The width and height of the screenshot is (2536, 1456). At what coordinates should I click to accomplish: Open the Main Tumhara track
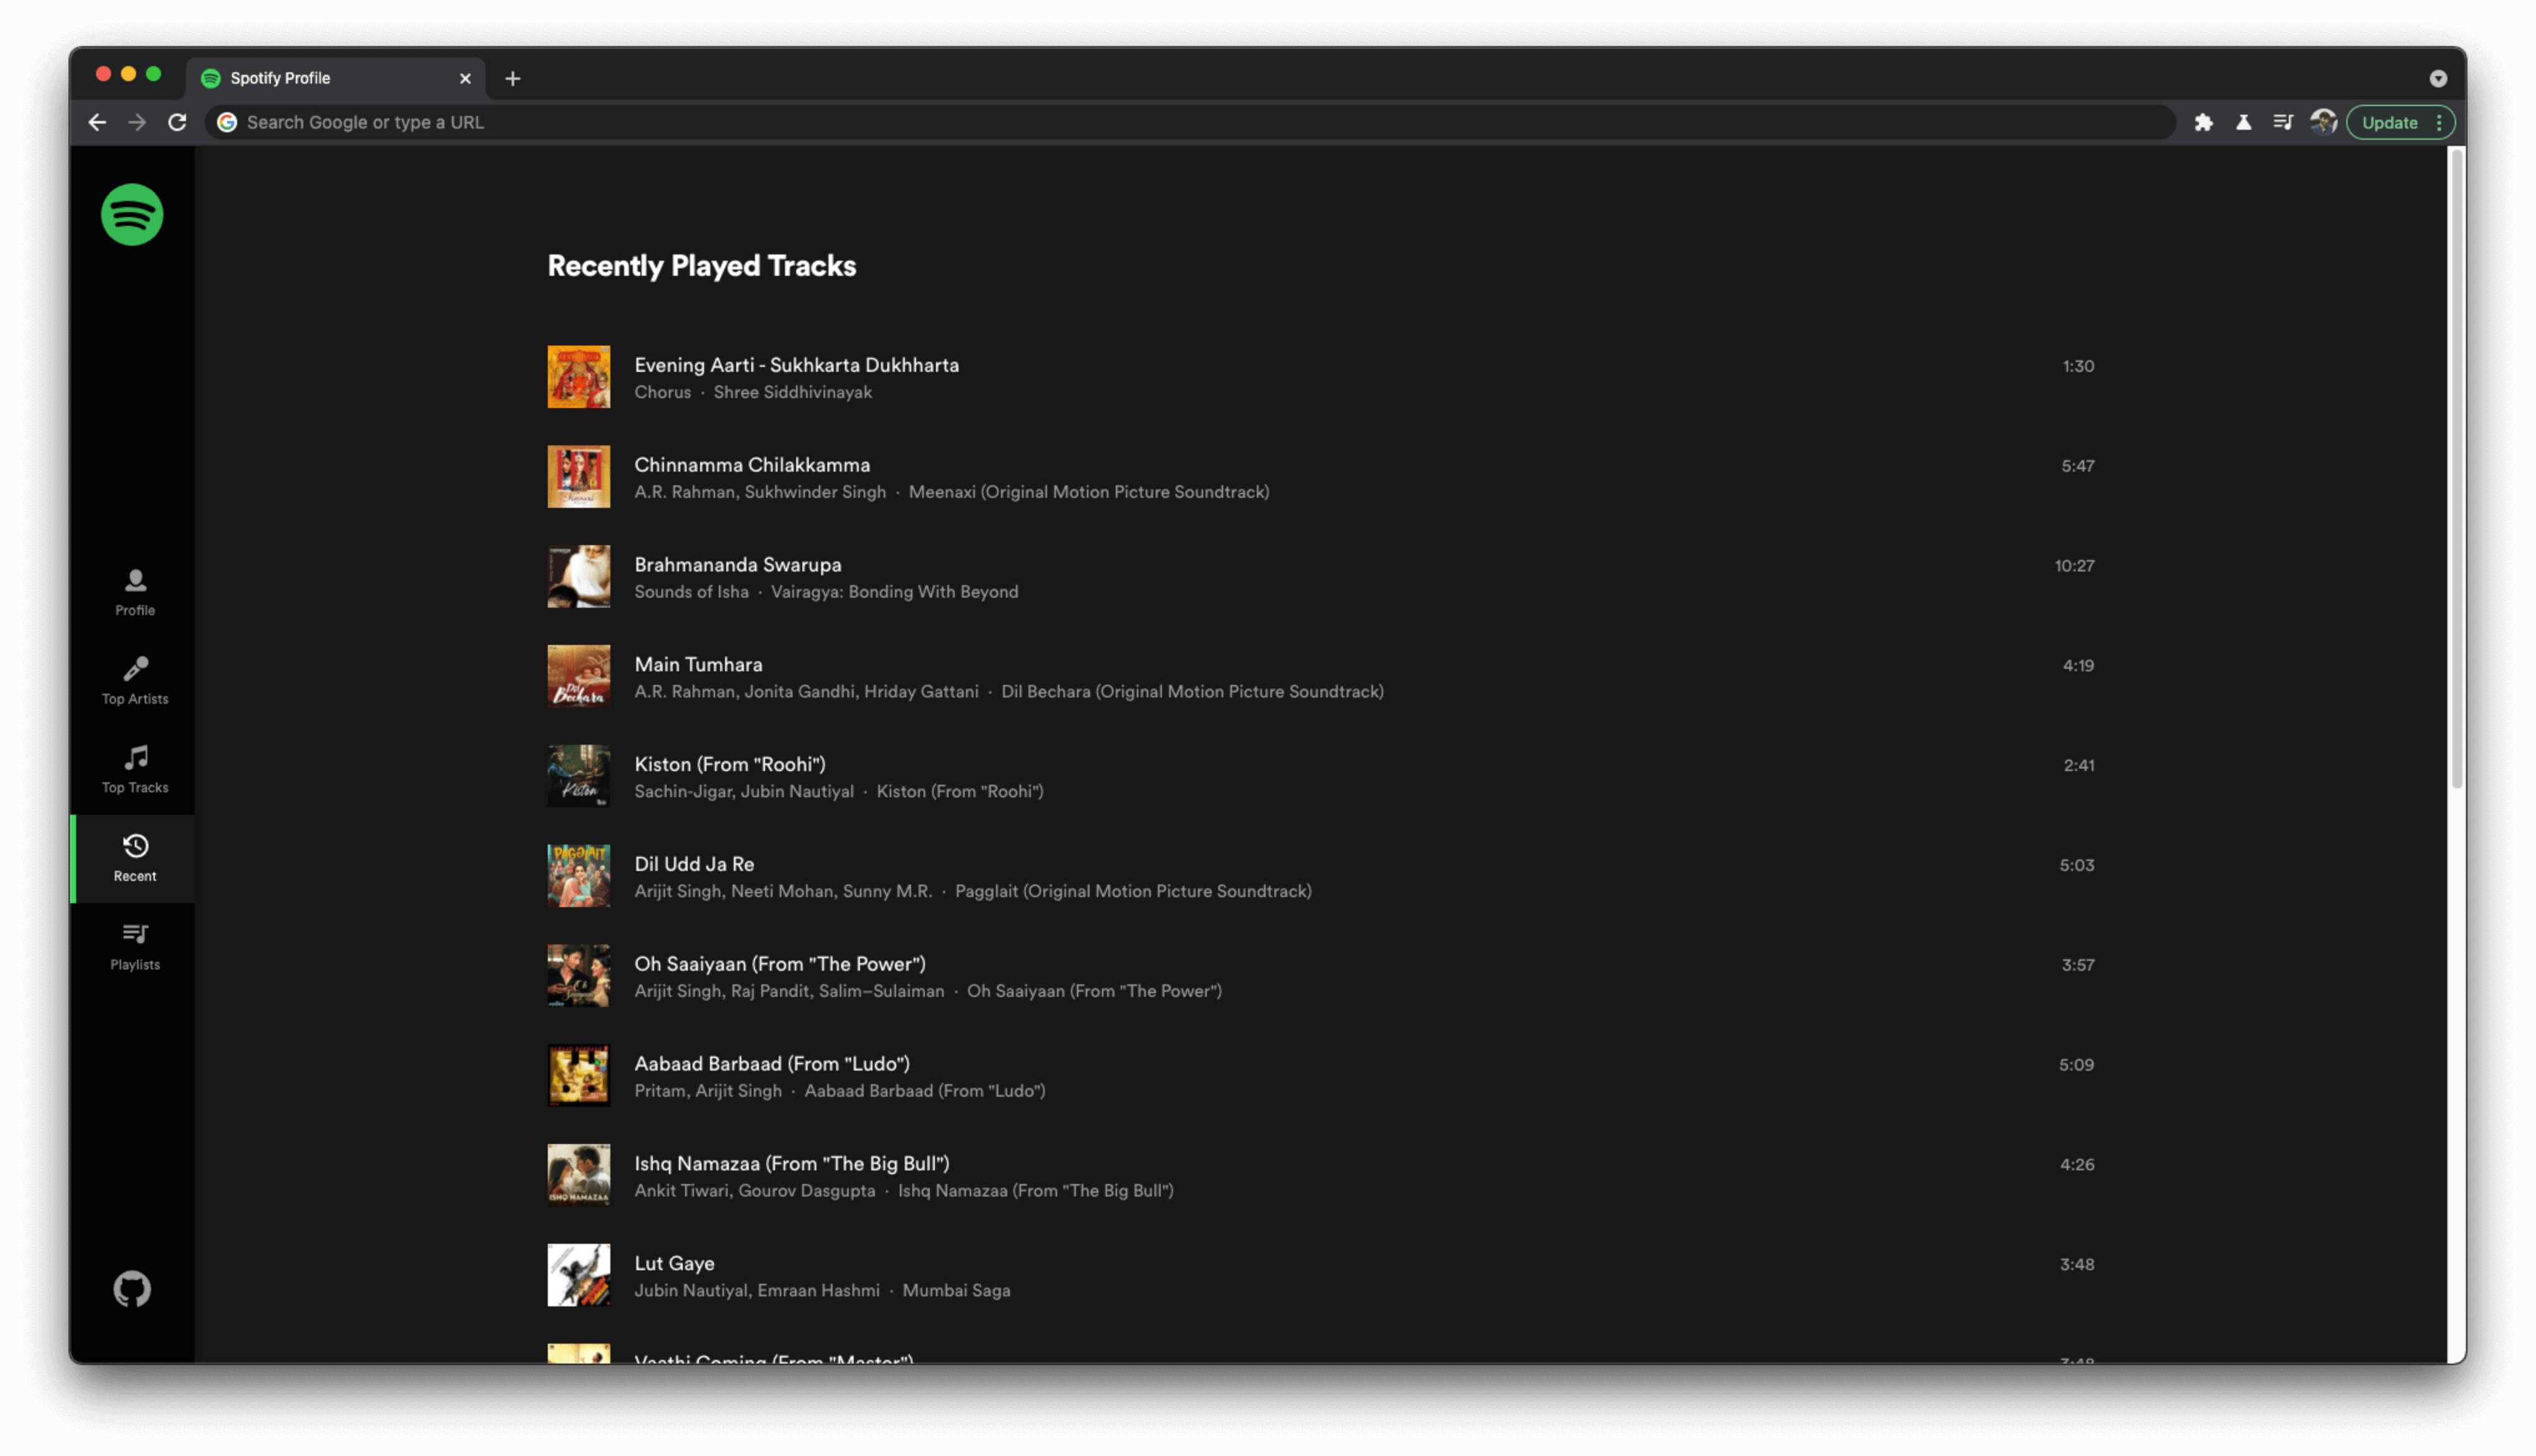tap(698, 665)
